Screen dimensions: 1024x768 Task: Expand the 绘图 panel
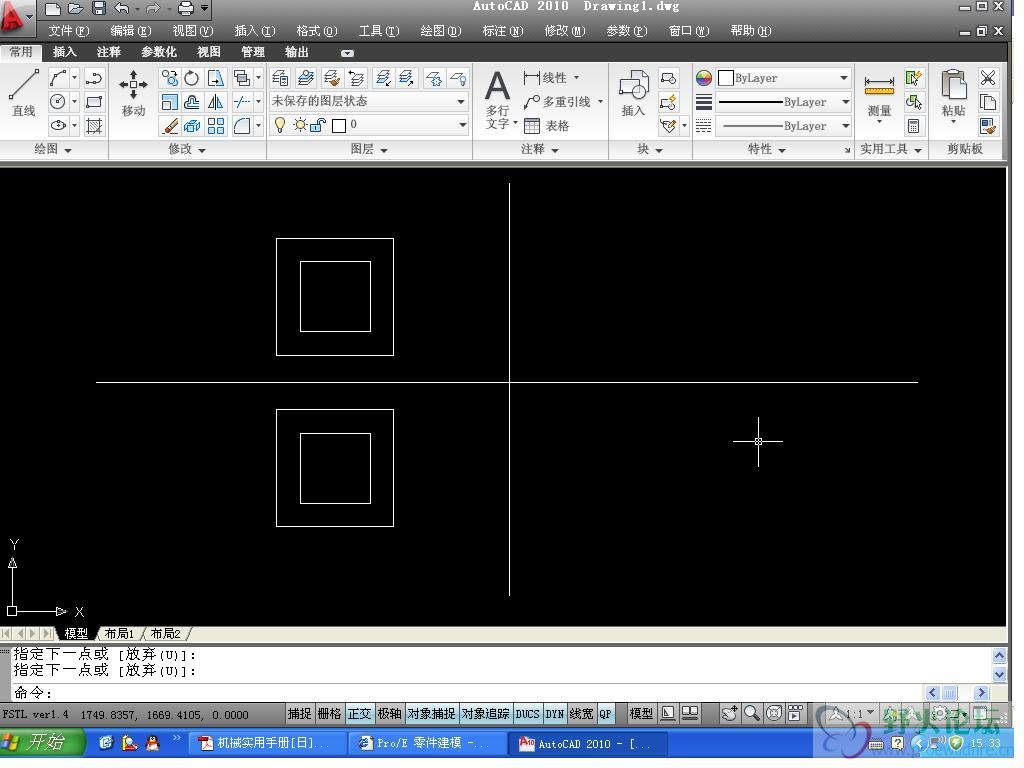[54, 149]
